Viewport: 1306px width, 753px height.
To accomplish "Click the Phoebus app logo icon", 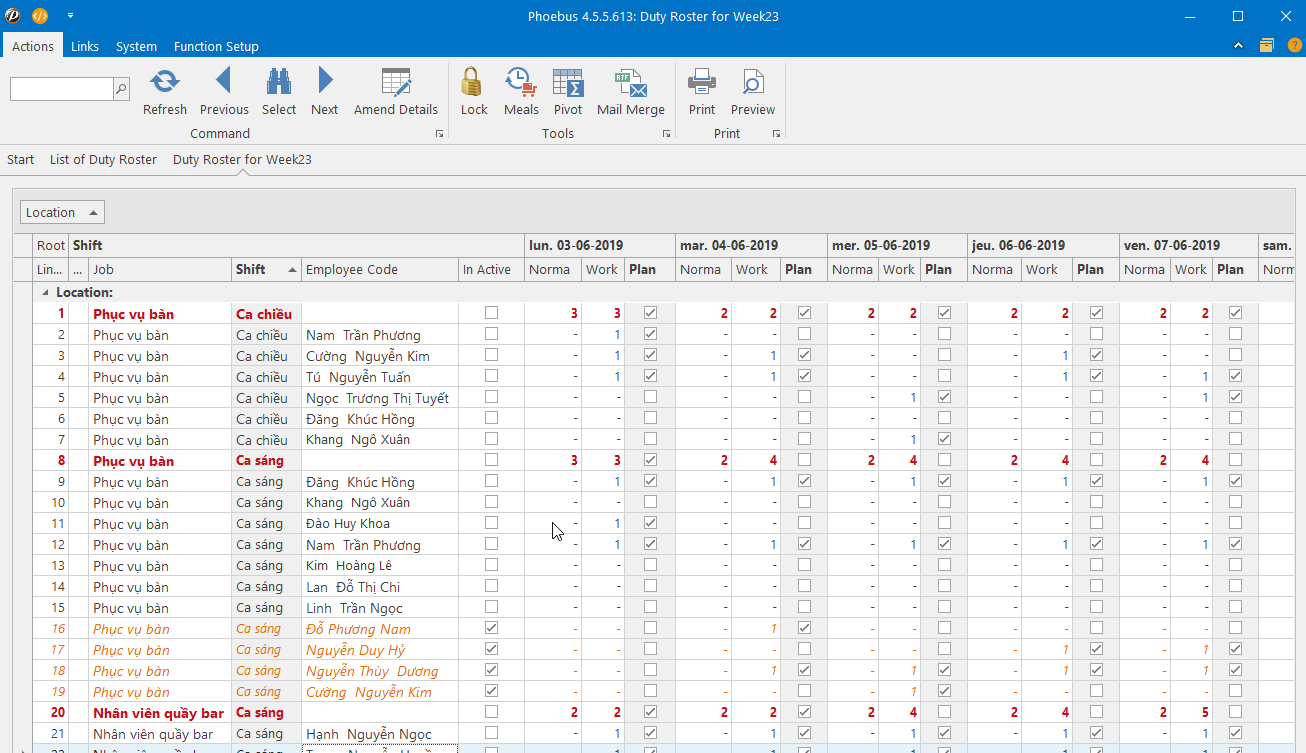I will (13, 16).
